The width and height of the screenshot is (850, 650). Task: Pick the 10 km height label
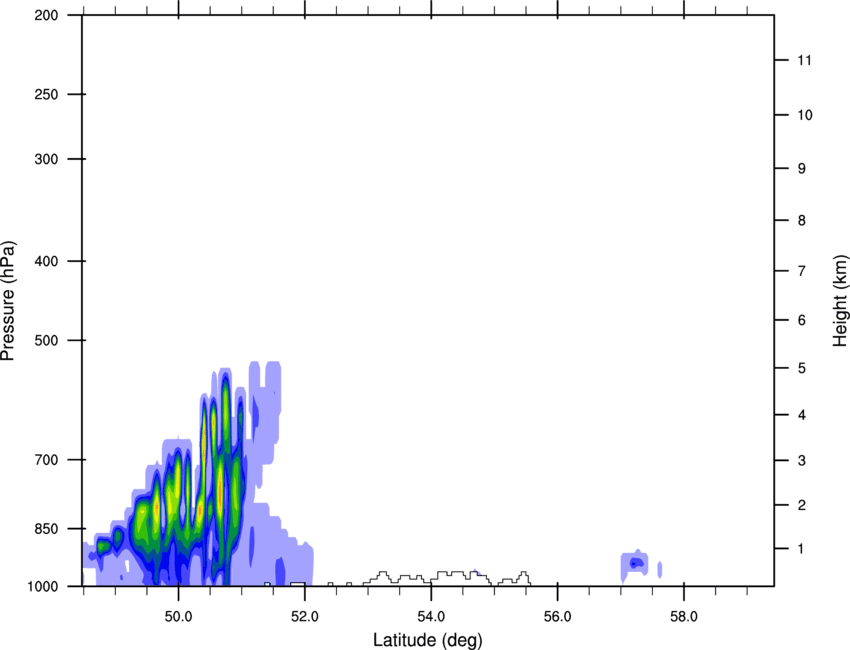click(804, 115)
